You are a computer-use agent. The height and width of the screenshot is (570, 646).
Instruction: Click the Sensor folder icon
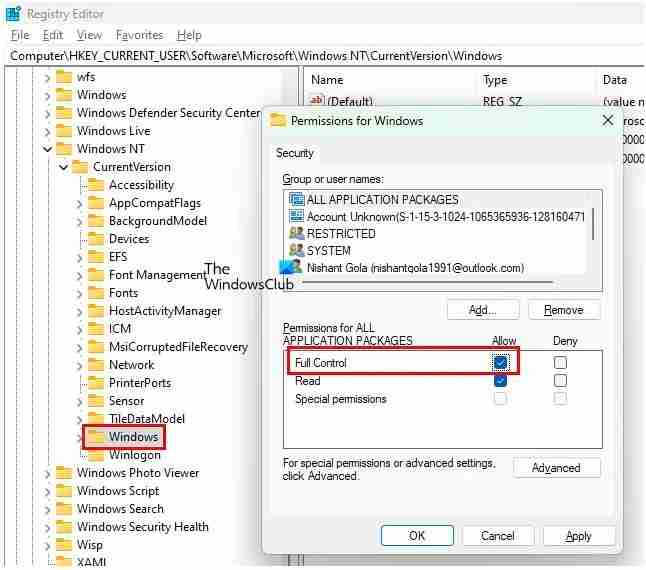(96, 401)
